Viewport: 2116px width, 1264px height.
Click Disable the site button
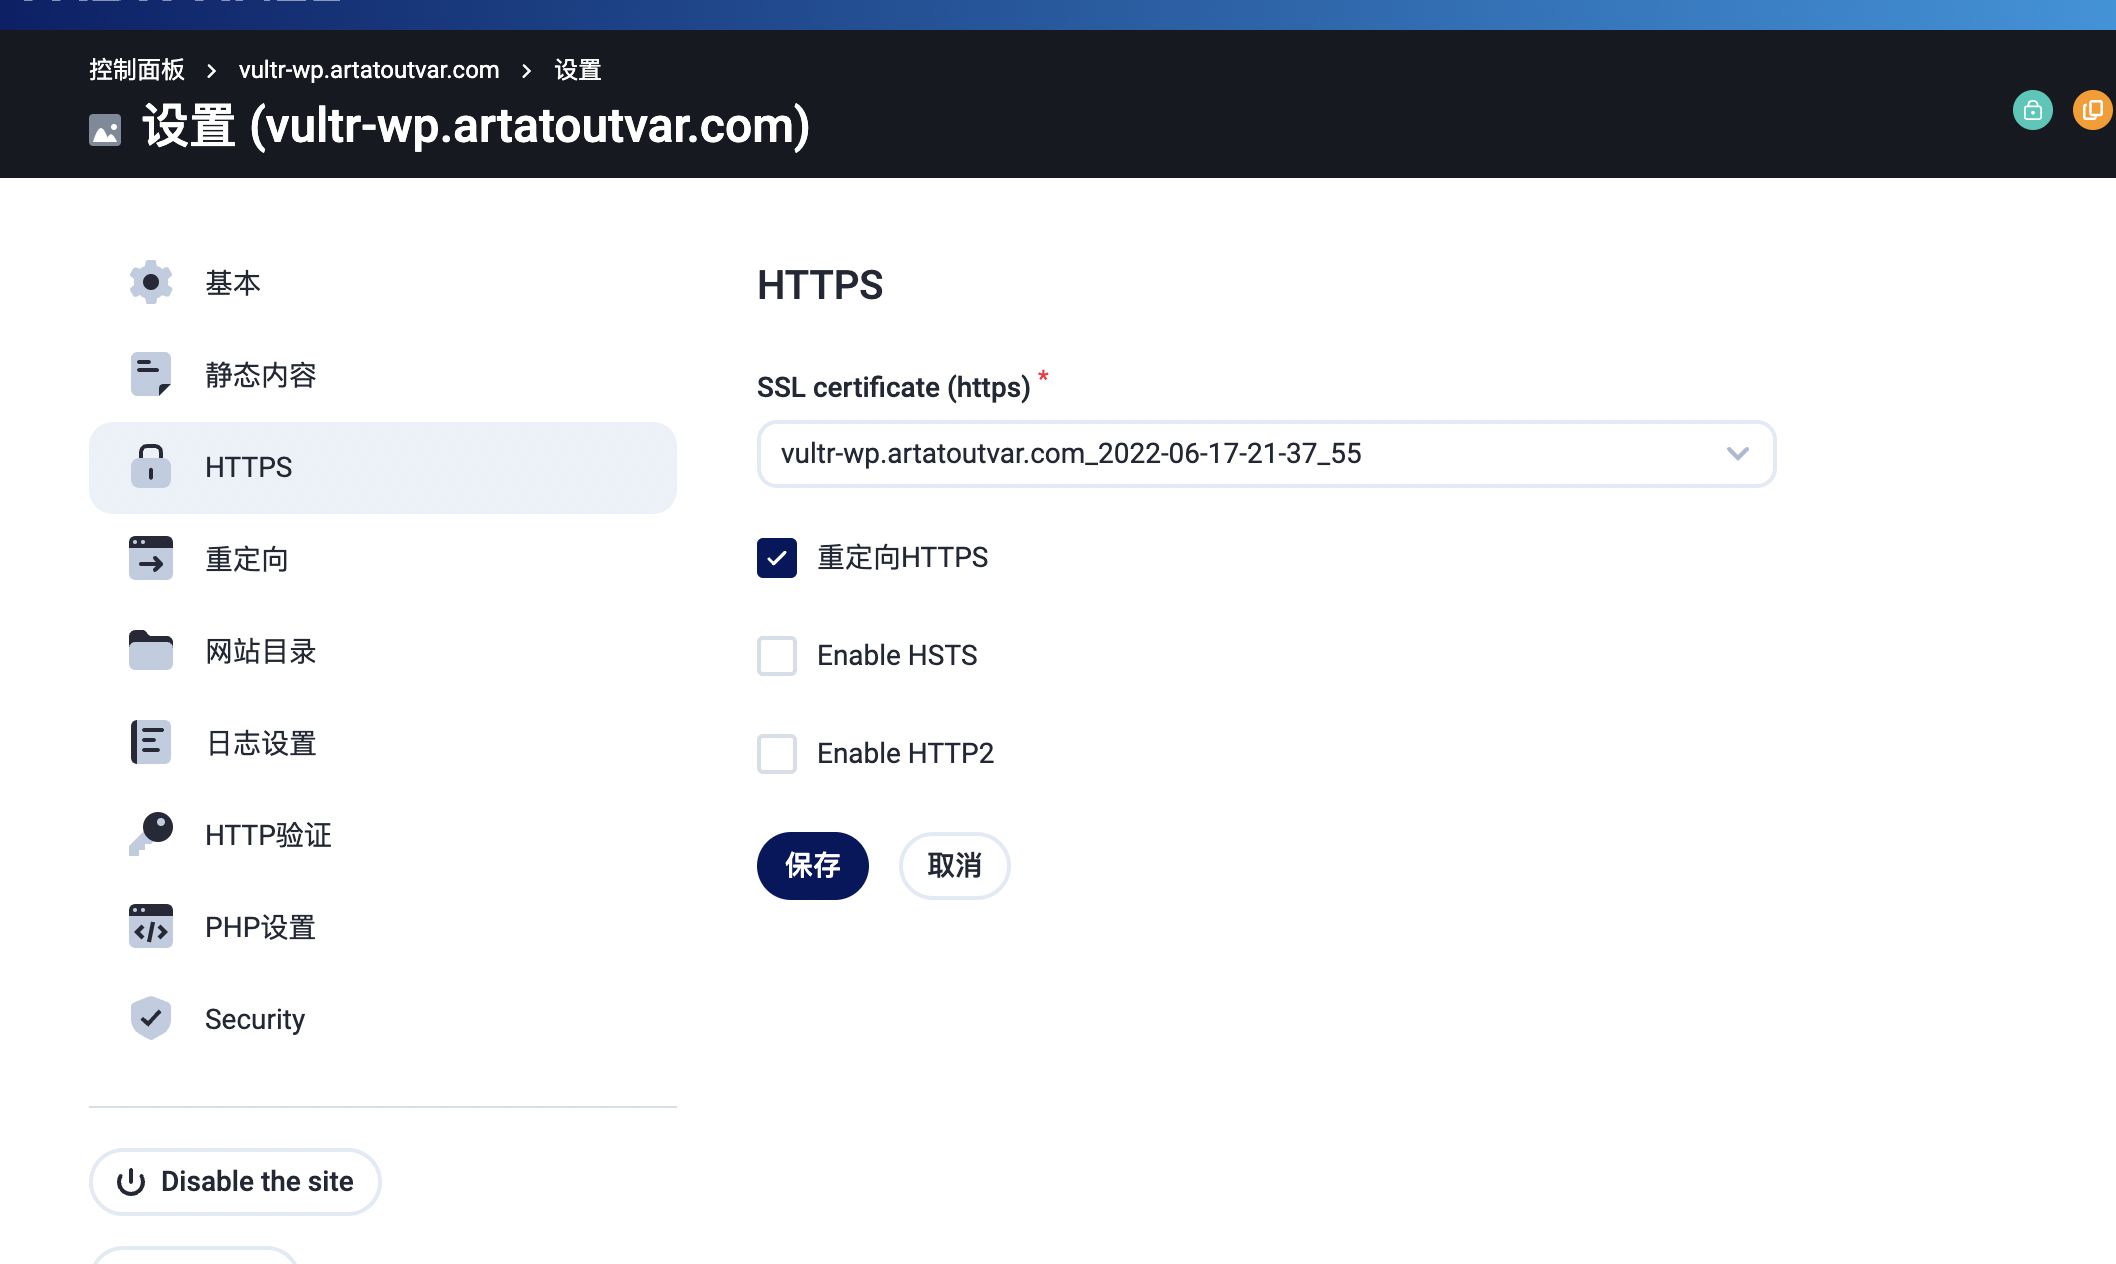(235, 1182)
